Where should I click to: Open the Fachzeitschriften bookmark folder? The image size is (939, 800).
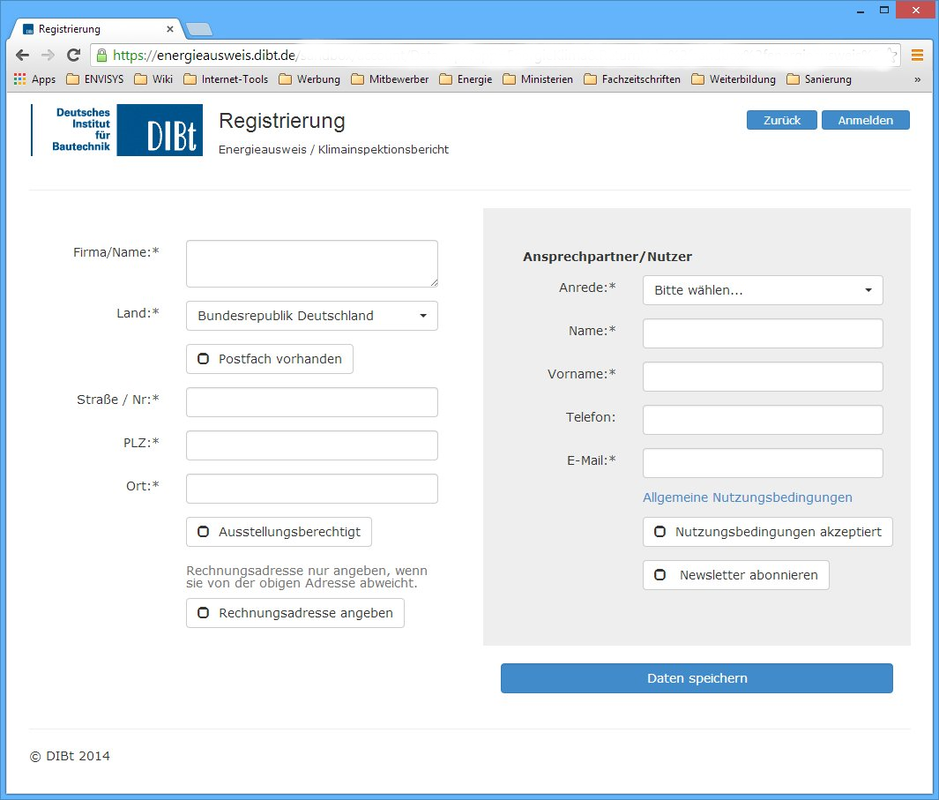[x=631, y=79]
